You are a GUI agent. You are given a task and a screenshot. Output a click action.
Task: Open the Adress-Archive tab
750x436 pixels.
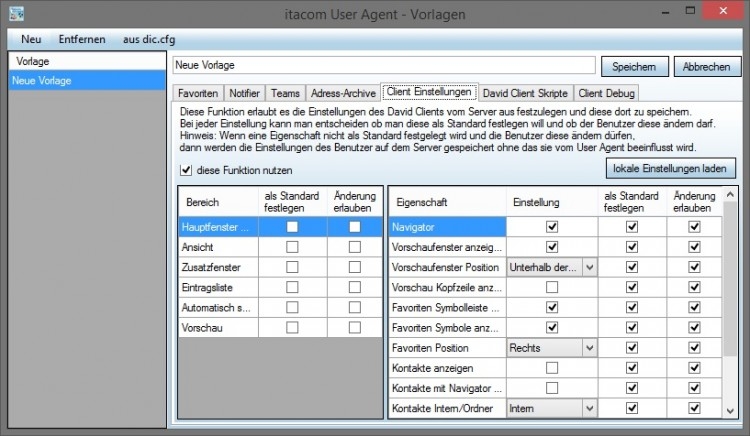[x=343, y=93]
